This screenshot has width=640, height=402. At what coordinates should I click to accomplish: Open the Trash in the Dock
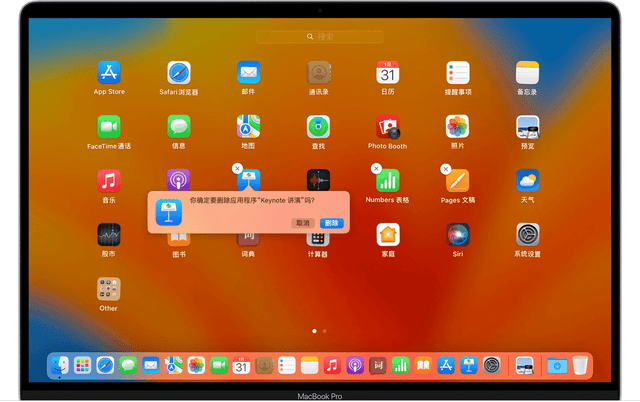pyautogui.click(x=580, y=365)
